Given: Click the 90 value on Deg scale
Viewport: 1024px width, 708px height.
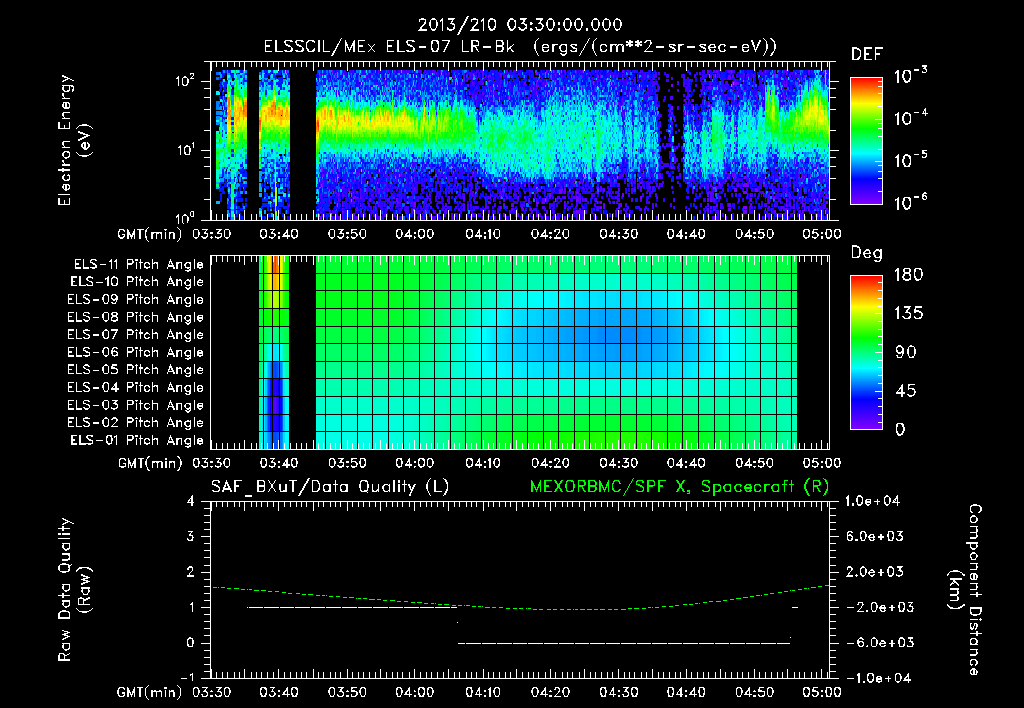Looking at the screenshot, I should 906,352.
